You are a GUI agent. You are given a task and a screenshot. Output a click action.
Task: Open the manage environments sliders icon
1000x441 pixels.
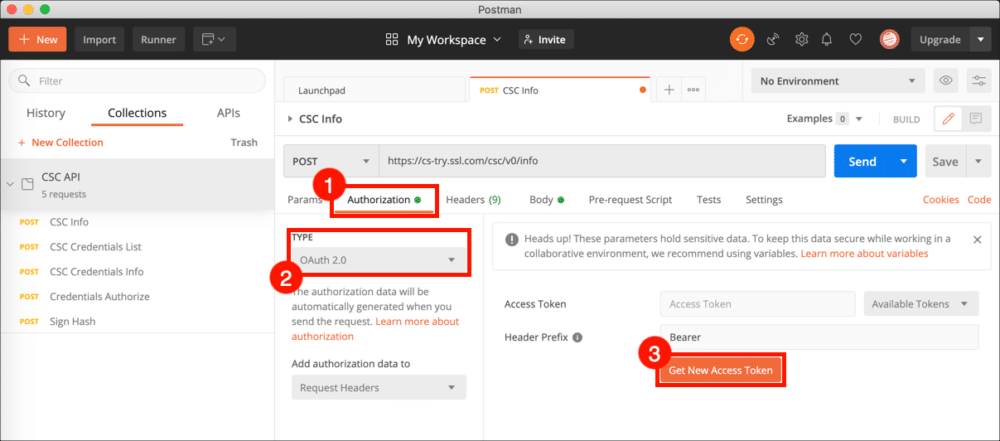point(975,81)
